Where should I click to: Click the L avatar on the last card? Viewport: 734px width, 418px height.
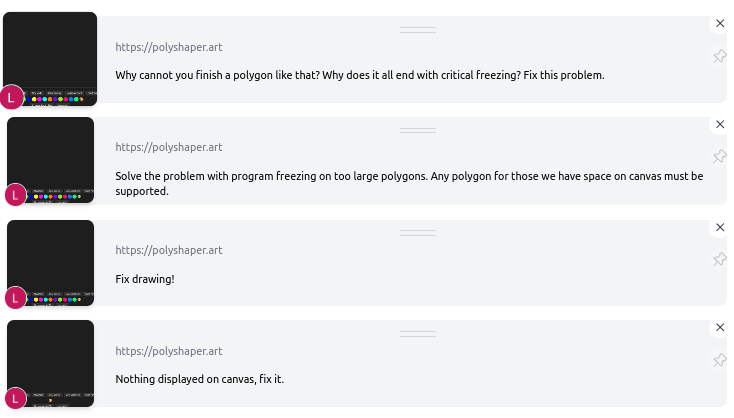[15, 398]
